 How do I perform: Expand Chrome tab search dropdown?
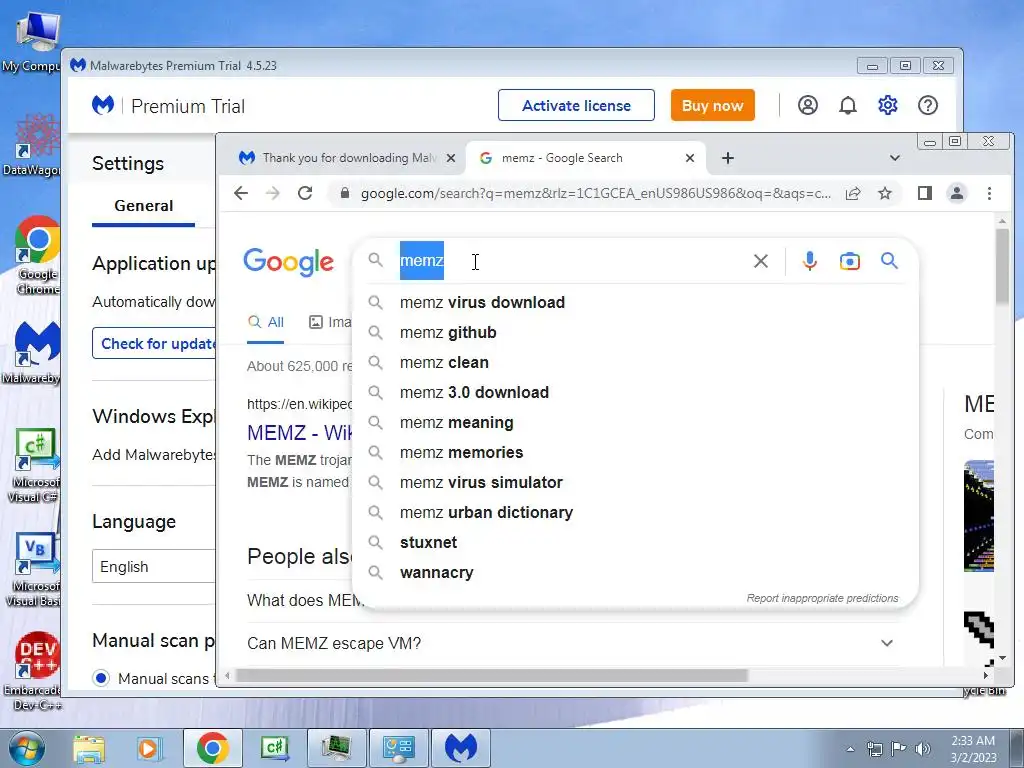[x=895, y=158]
